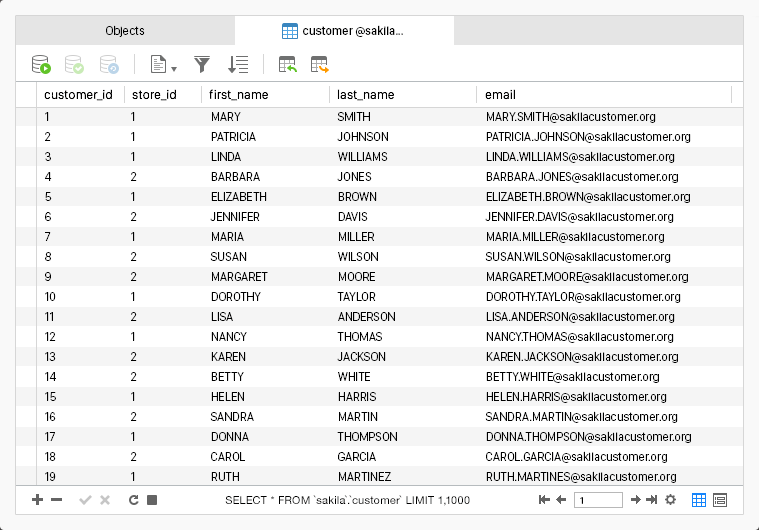
Task: Stop the running query
Action: 152,499
